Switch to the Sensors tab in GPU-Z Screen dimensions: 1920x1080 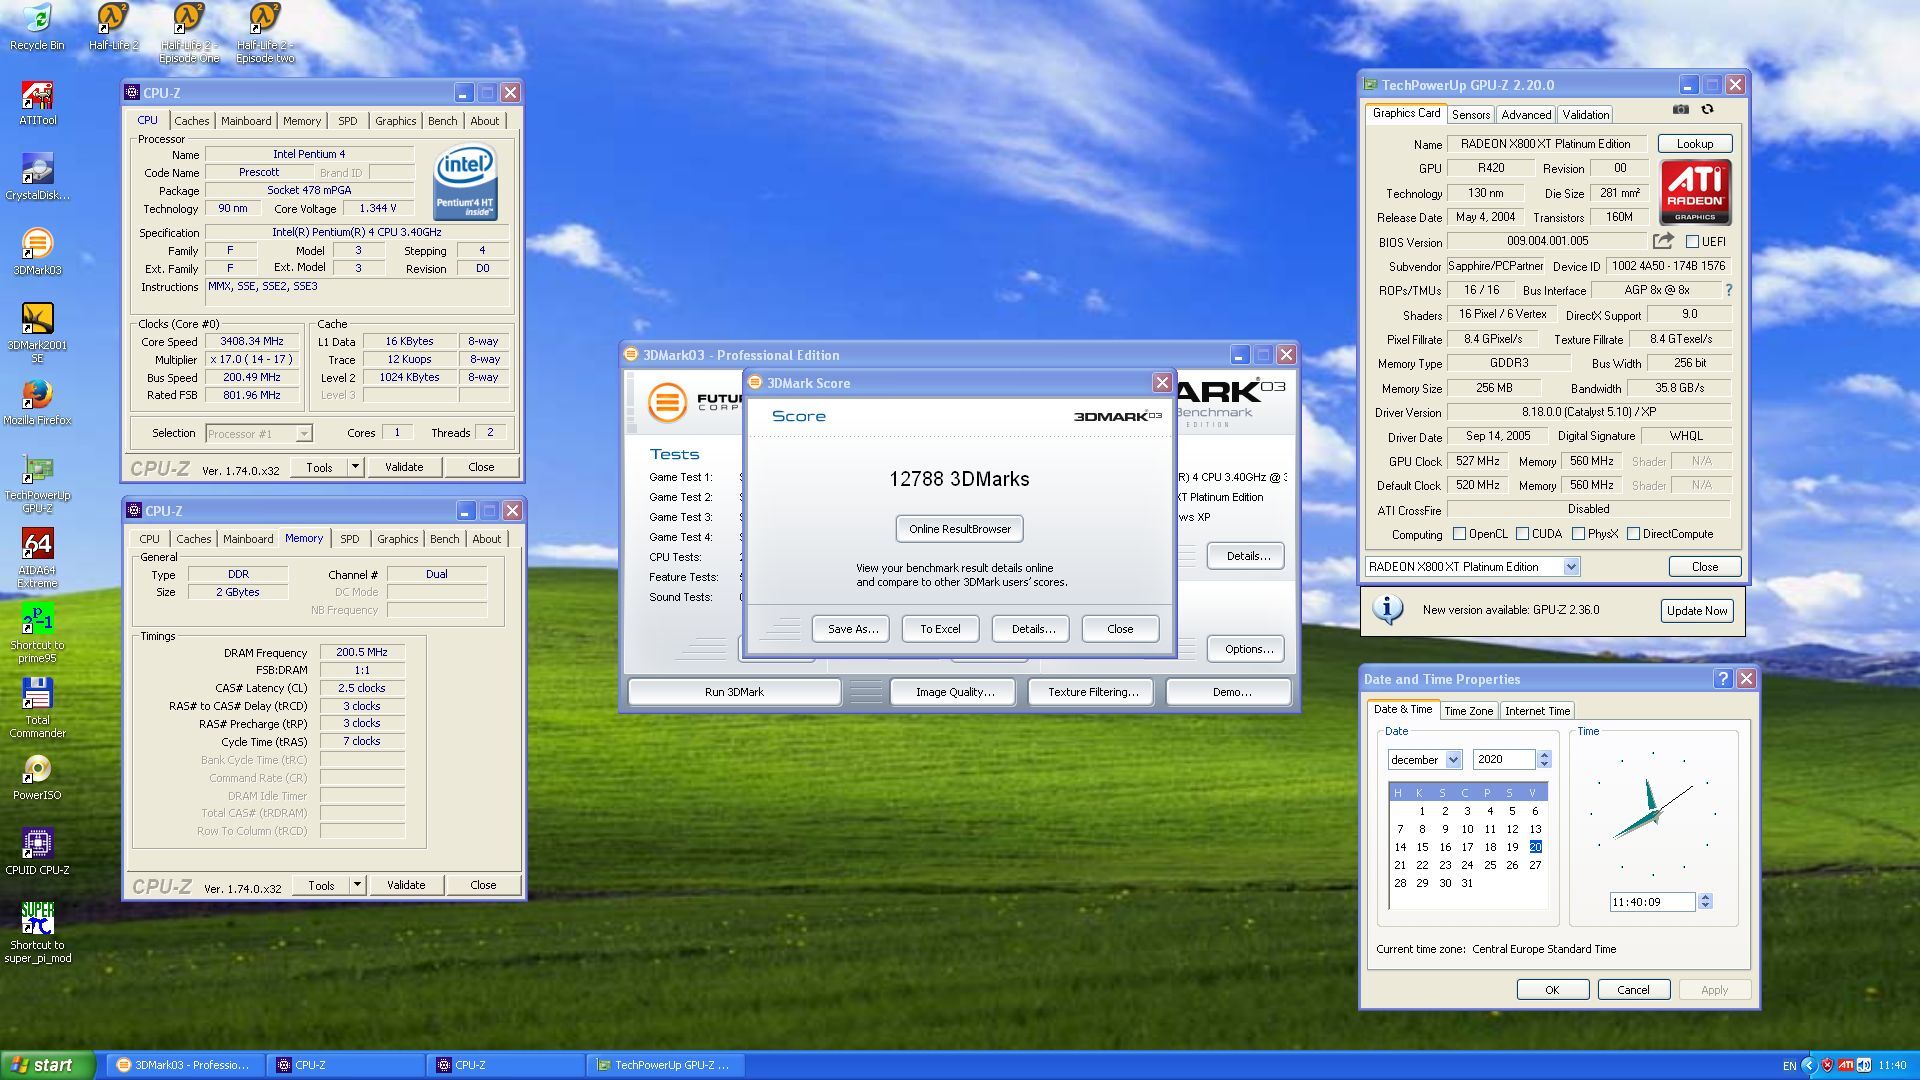[x=1471, y=115]
